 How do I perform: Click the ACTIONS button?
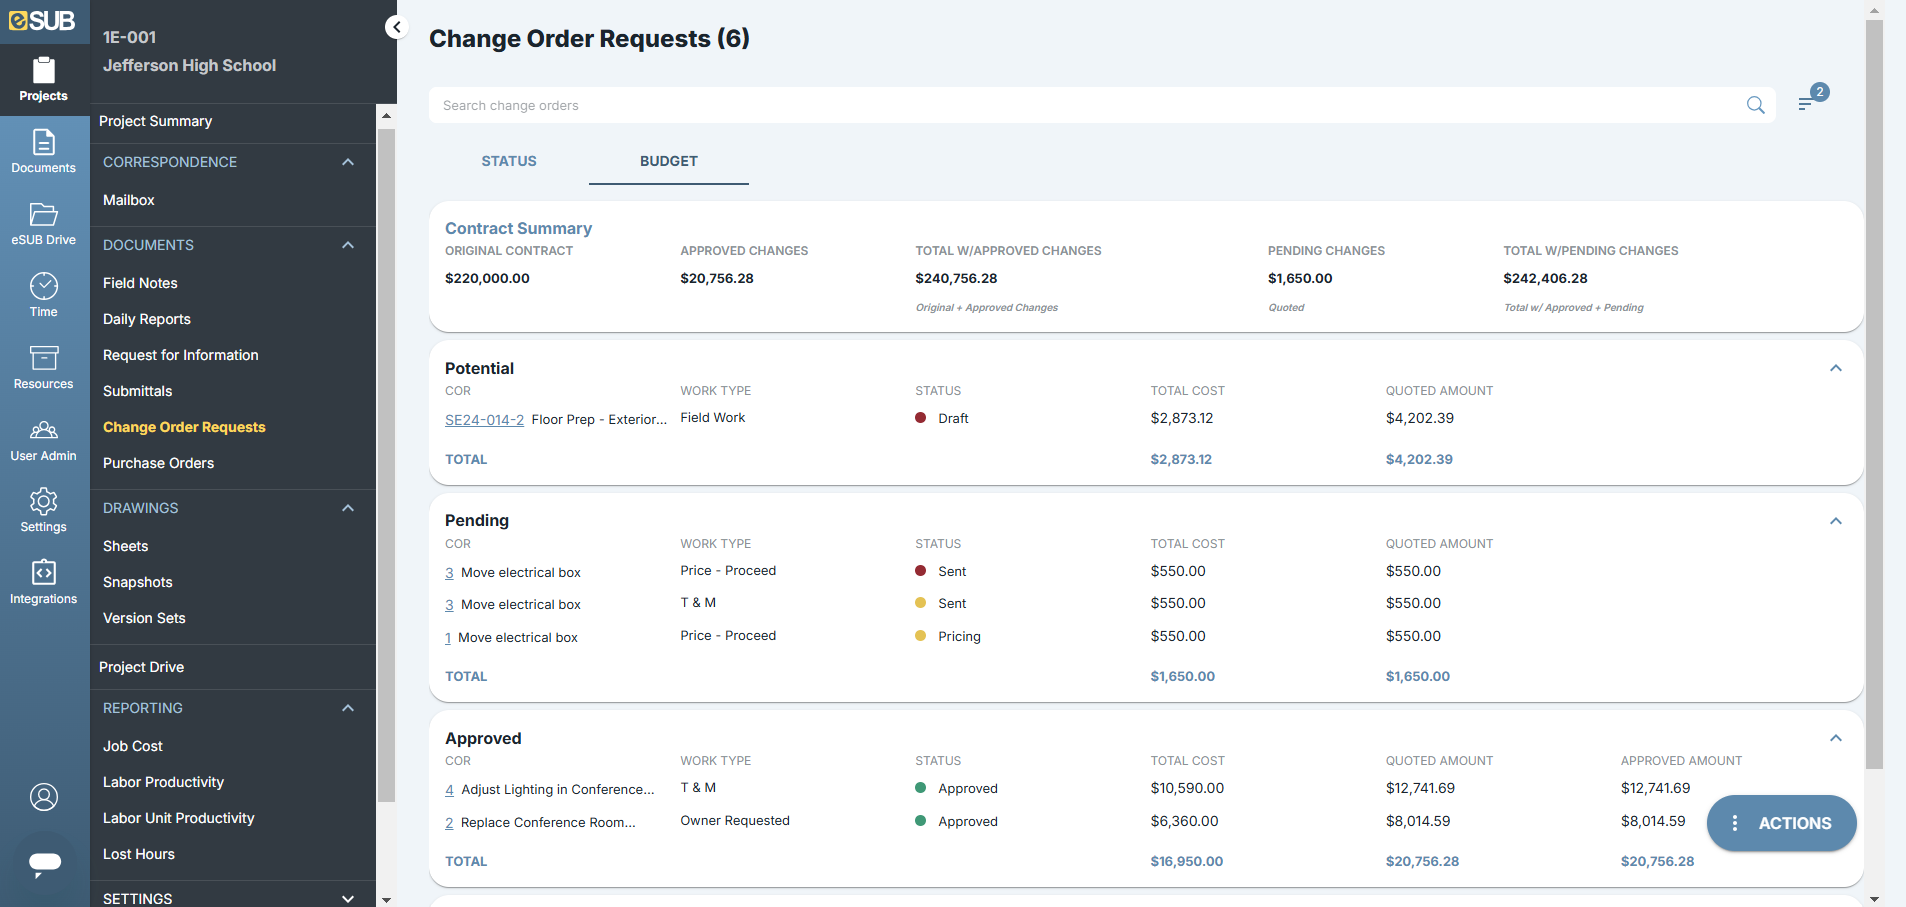pos(1781,823)
